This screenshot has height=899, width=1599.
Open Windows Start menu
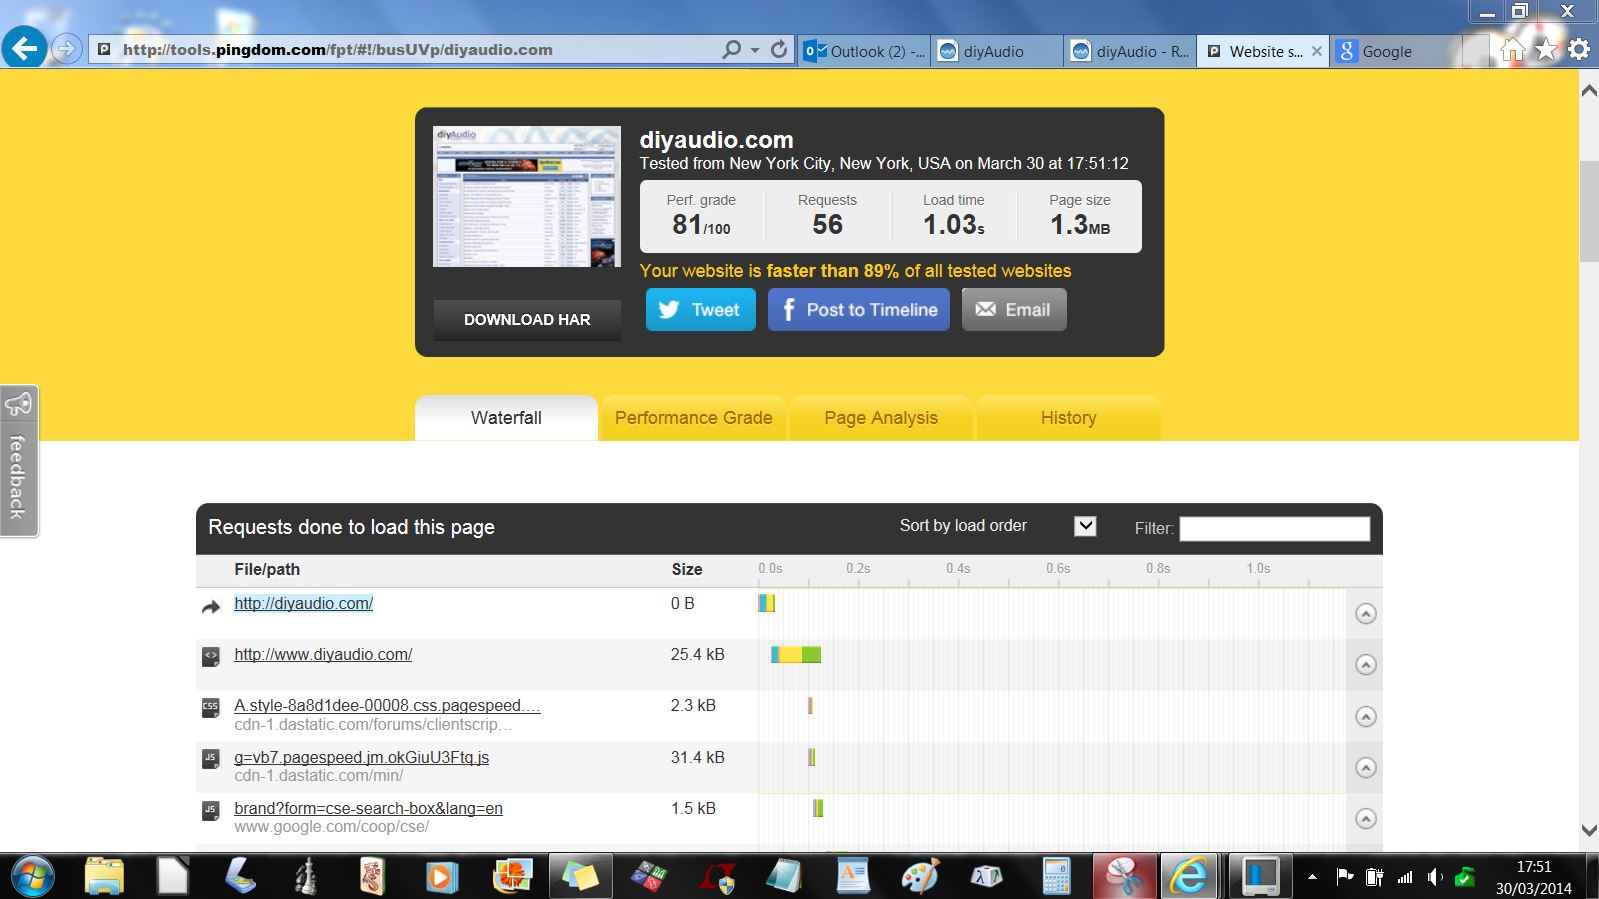click(33, 877)
